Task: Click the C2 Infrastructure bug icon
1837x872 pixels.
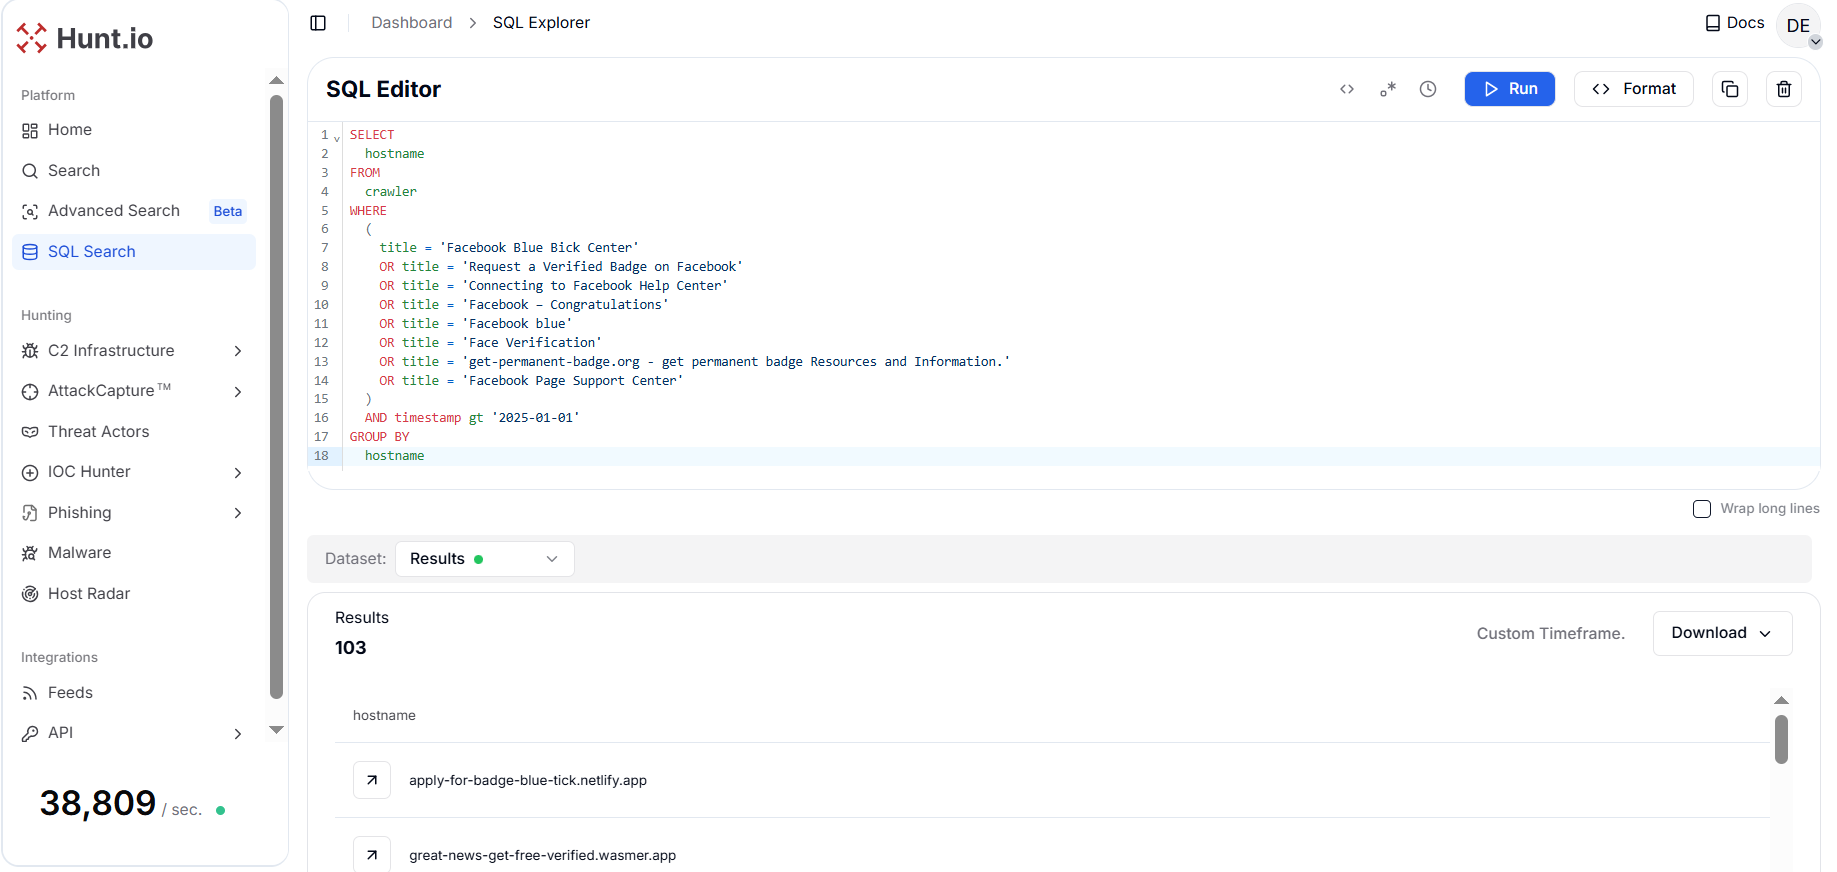Action: tap(30, 351)
